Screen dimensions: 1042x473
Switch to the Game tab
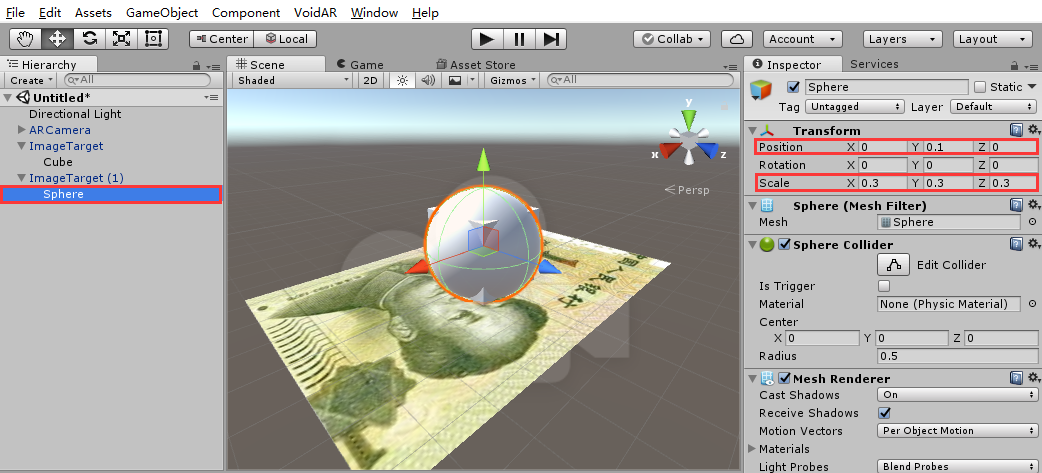[360, 64]
